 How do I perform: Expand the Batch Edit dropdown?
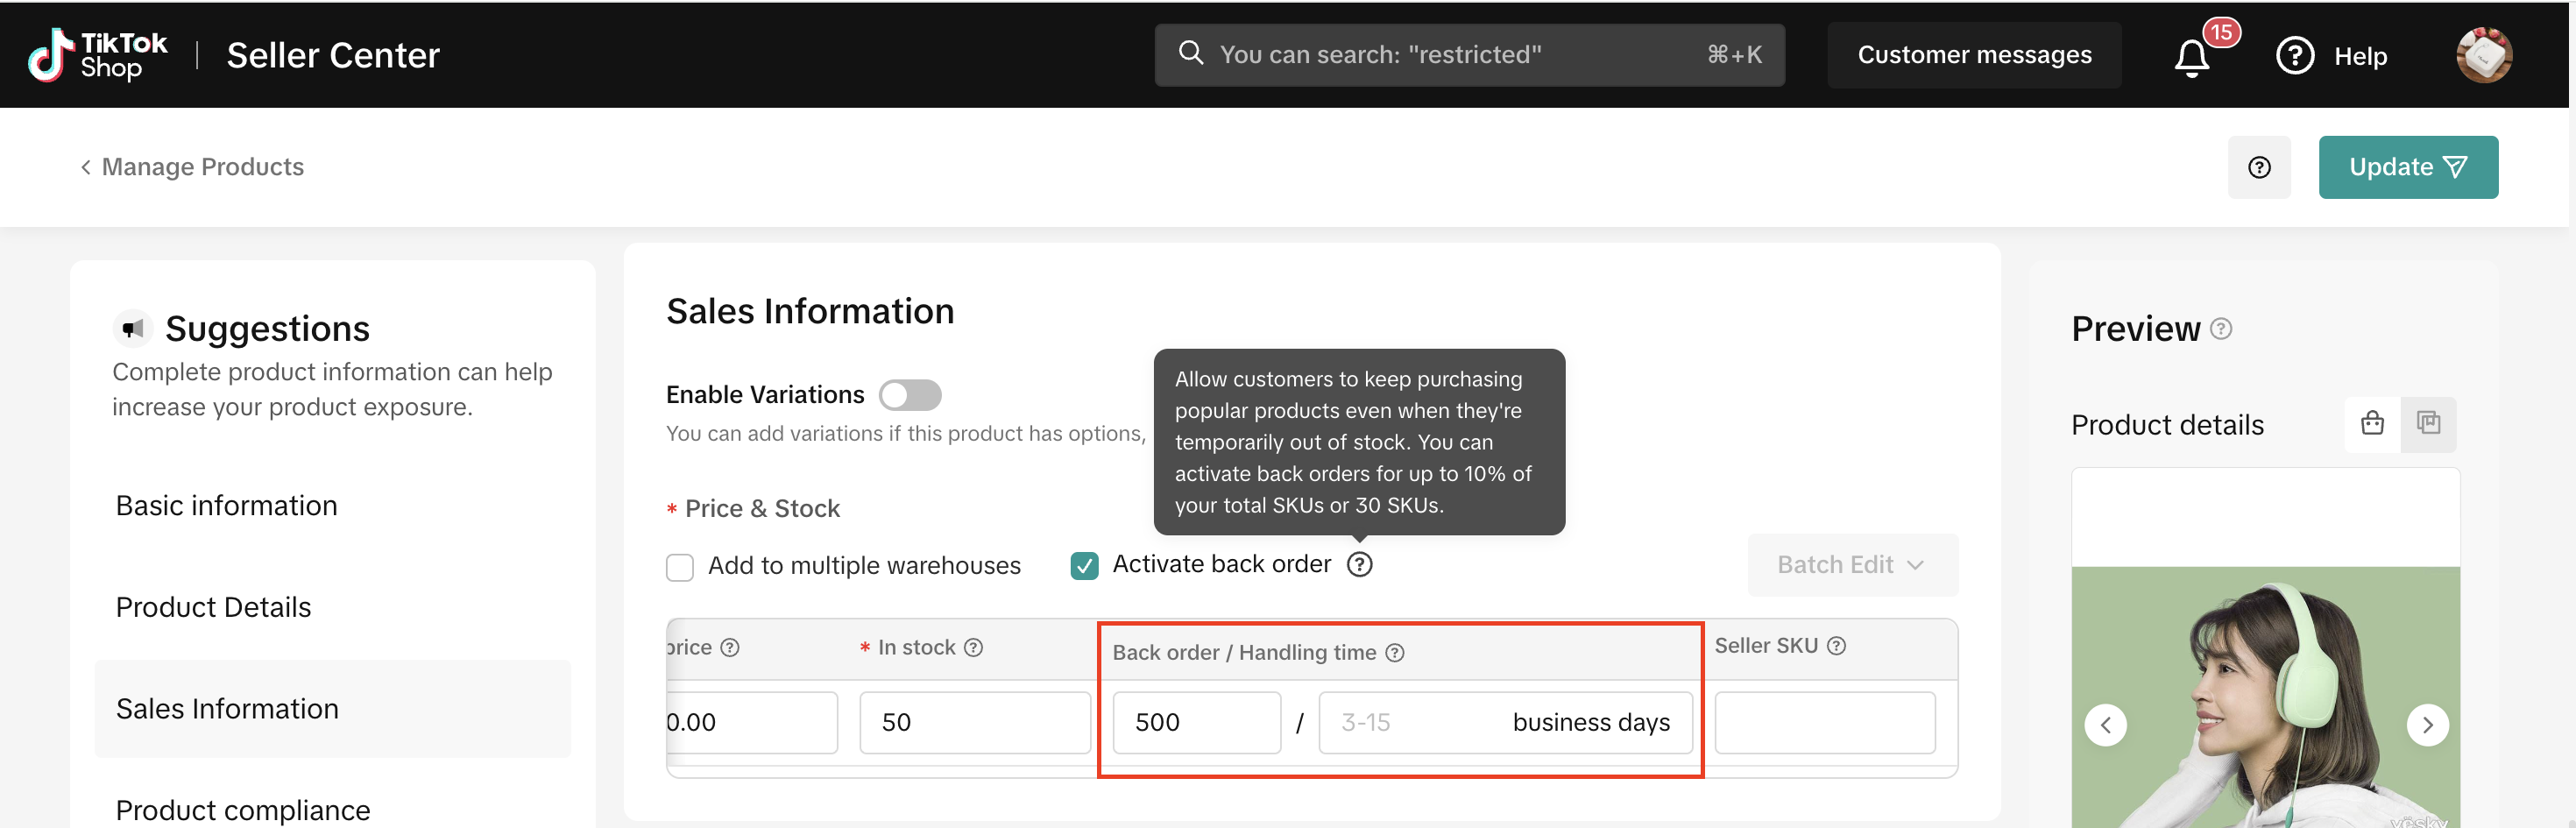1851,565
